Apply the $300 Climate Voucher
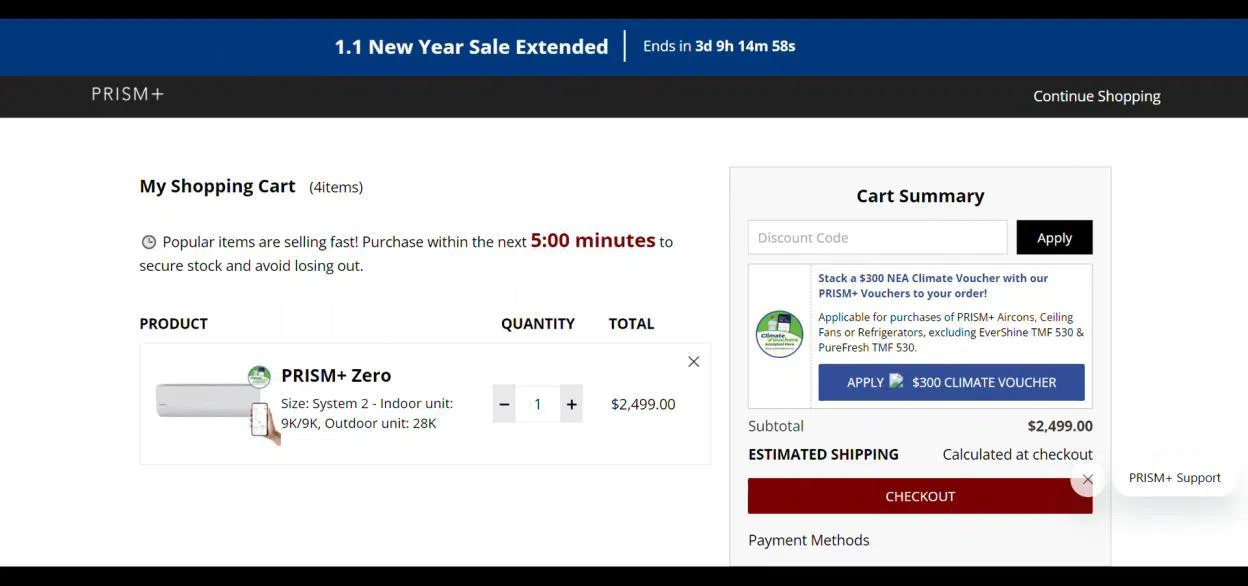Screen dimensions: 1248x586 (951, 382)
